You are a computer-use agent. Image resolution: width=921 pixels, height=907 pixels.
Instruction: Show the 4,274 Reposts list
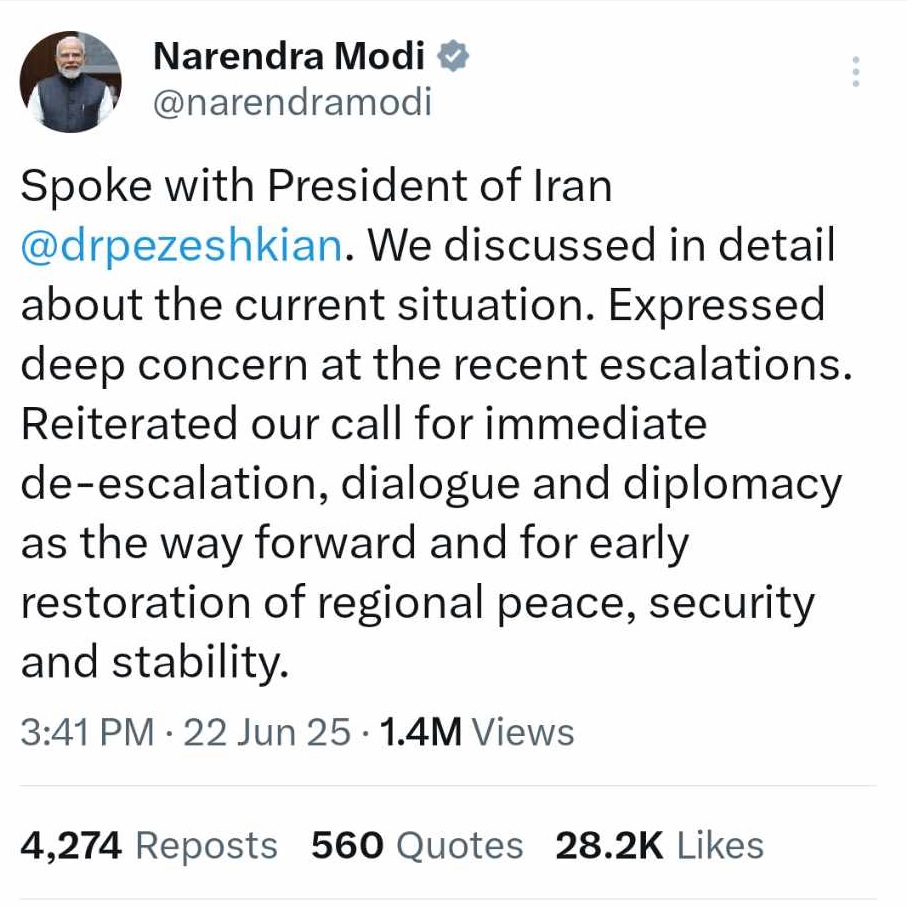[x=149, y=846]
